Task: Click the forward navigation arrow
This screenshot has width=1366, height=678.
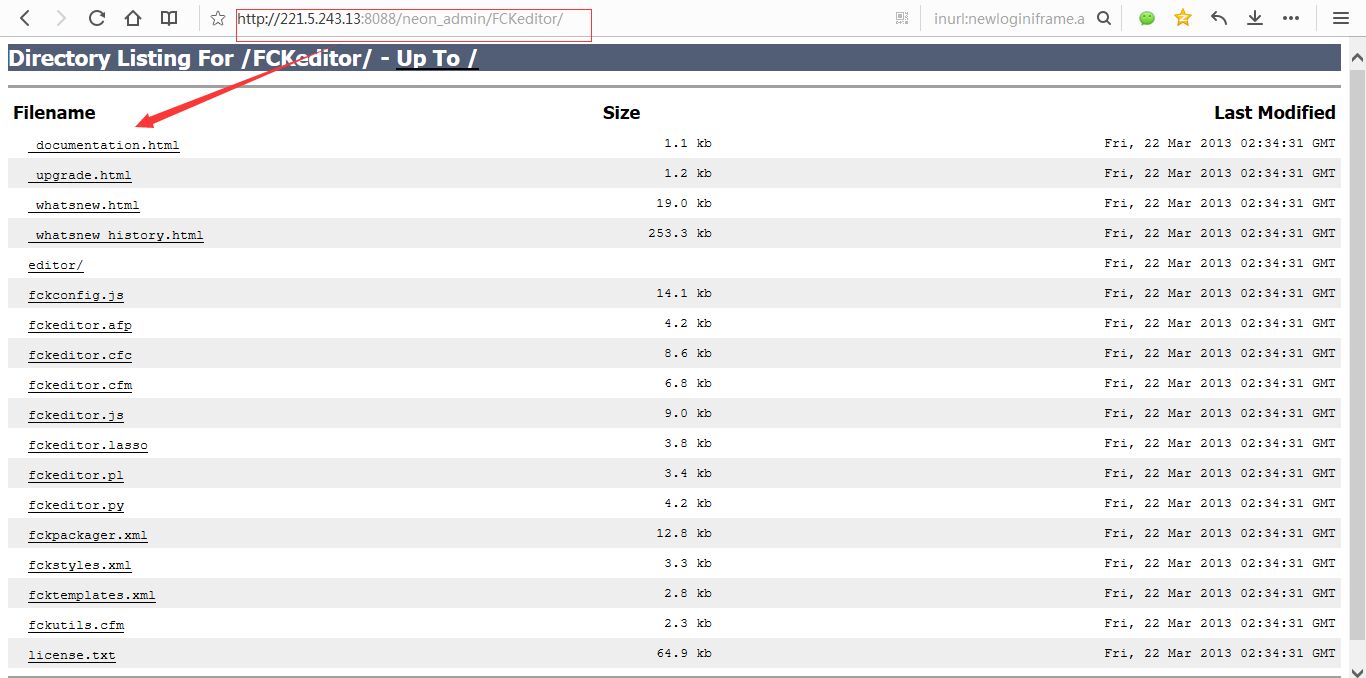Action: (61, 18)
